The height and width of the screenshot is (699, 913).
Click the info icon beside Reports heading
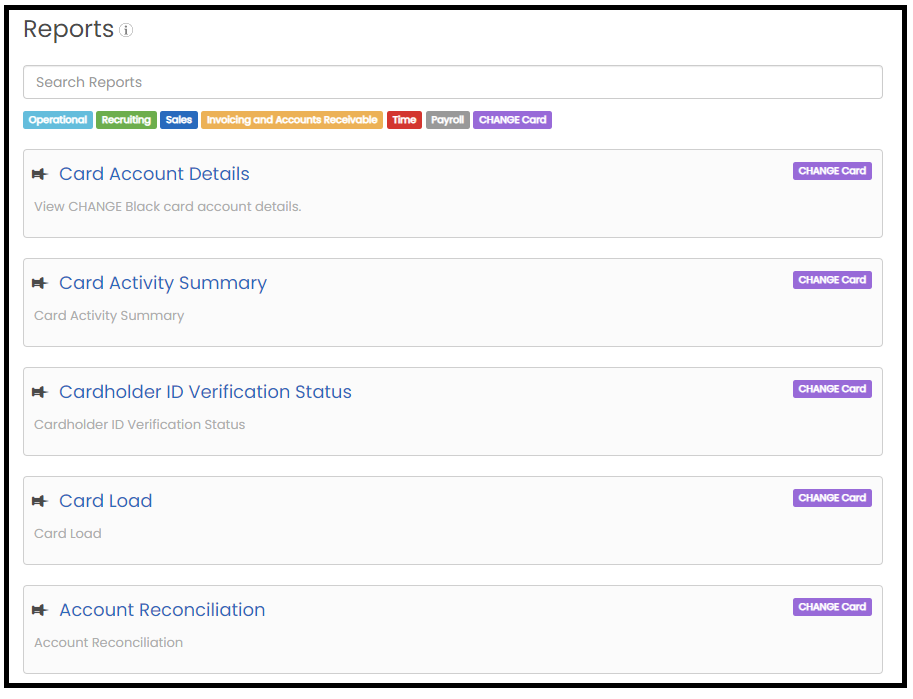126,30
